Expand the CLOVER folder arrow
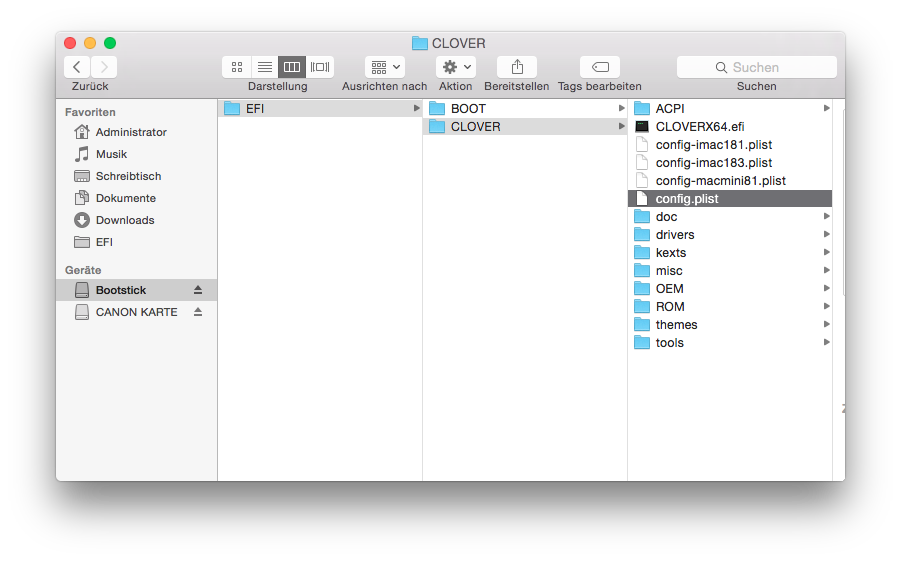The height and width of the screenshot is (561, 901). point(621,126)
